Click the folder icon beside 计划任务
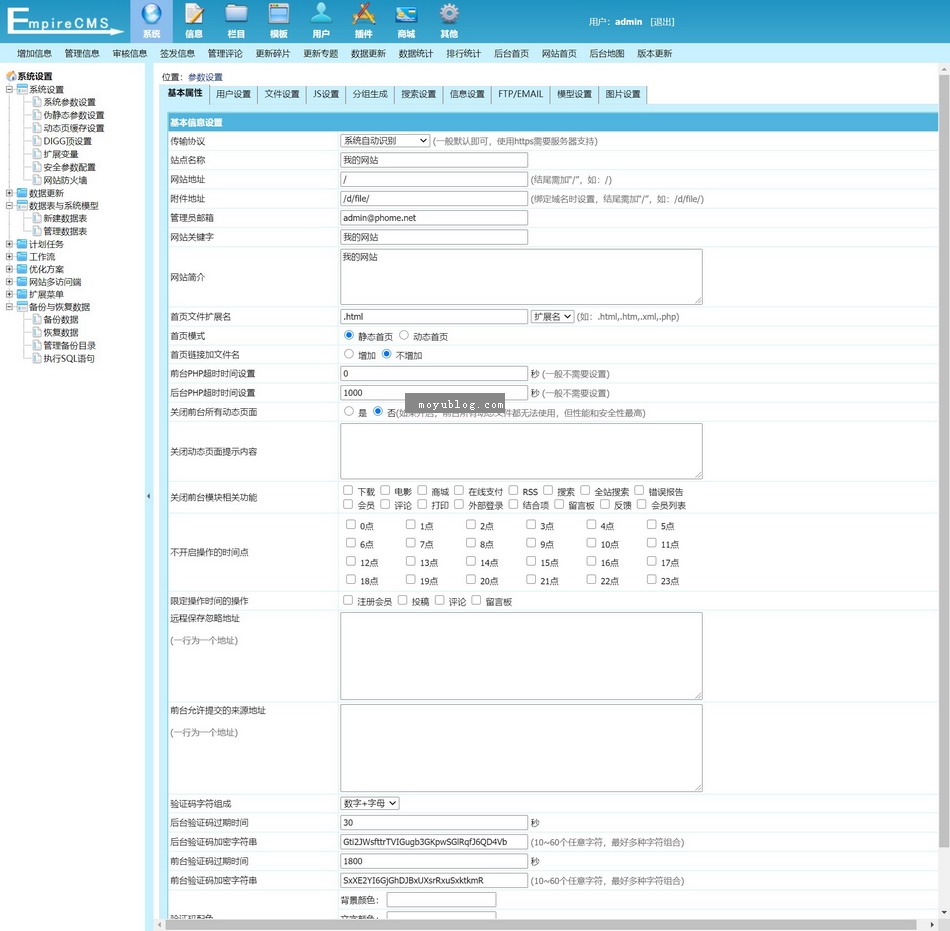950x931 pixels. tap(22, 244)
